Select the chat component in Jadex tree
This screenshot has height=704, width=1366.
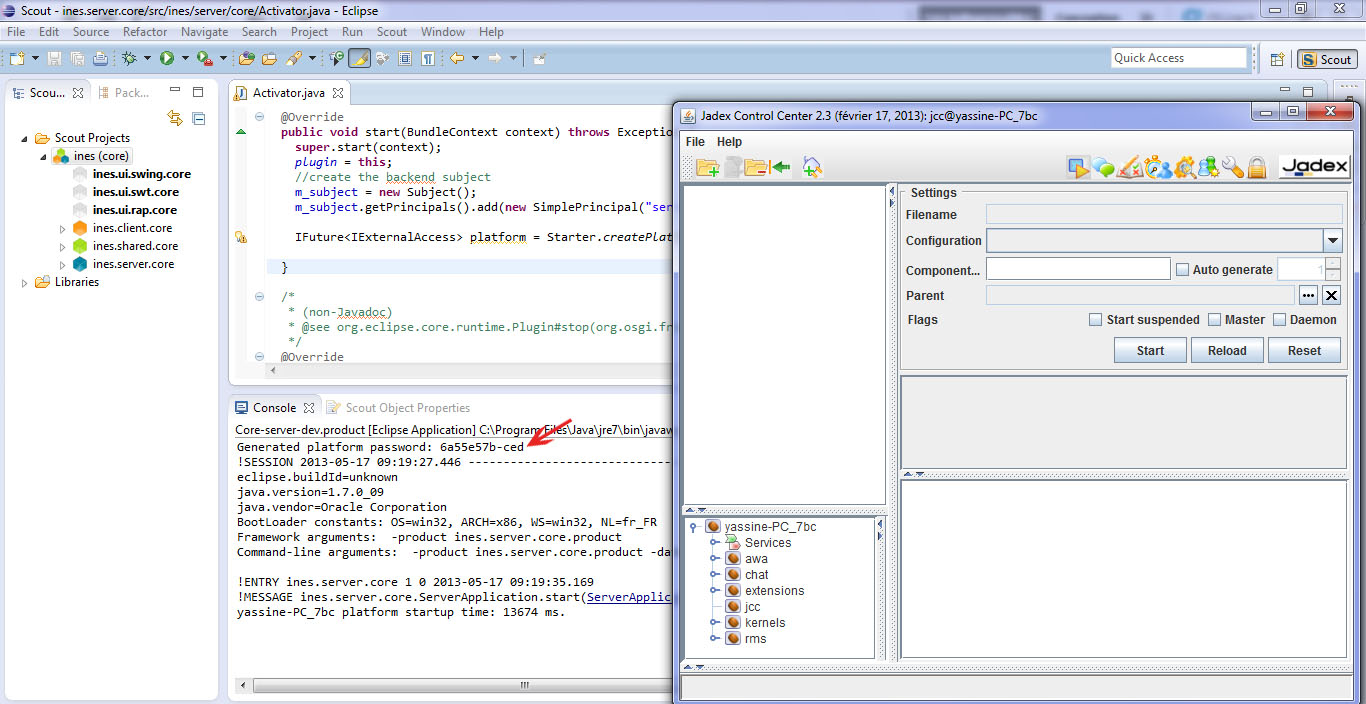756,575
